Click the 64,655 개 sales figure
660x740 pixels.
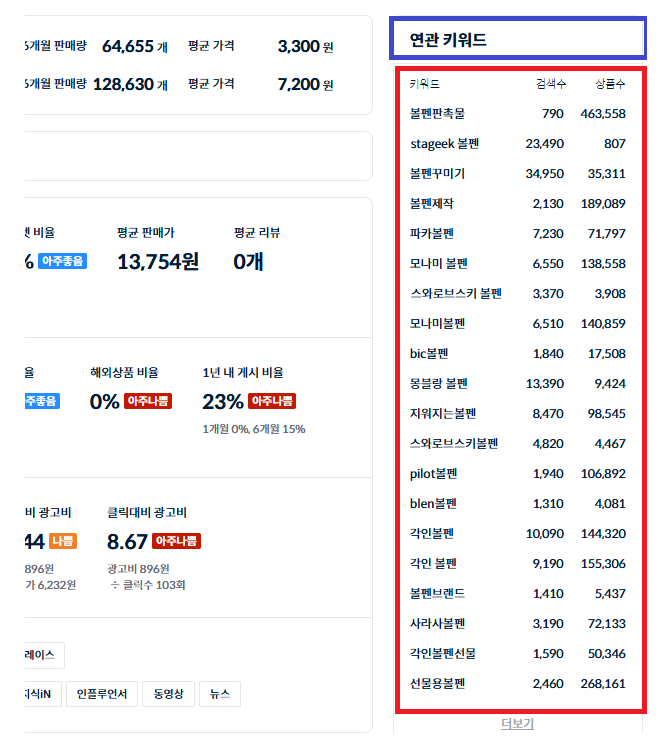(x=135, y=46)
